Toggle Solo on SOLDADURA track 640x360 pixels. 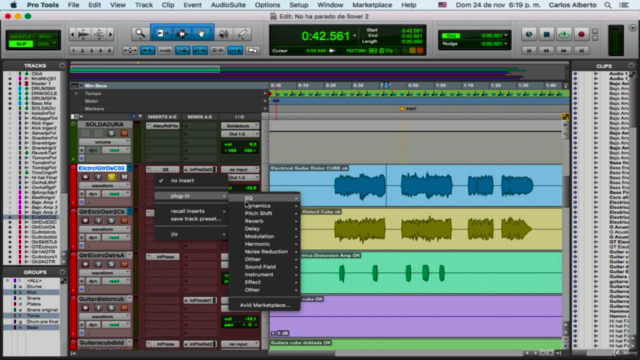[111, 133]
